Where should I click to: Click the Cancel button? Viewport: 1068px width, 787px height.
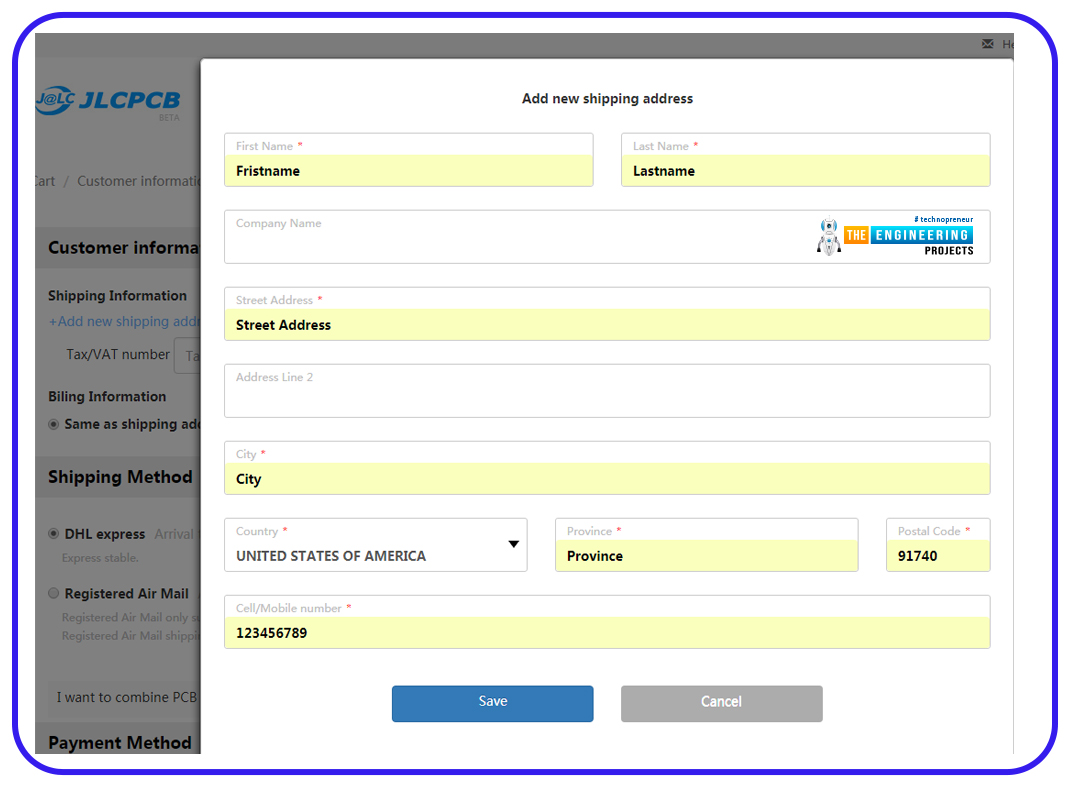tap(721, 703)
